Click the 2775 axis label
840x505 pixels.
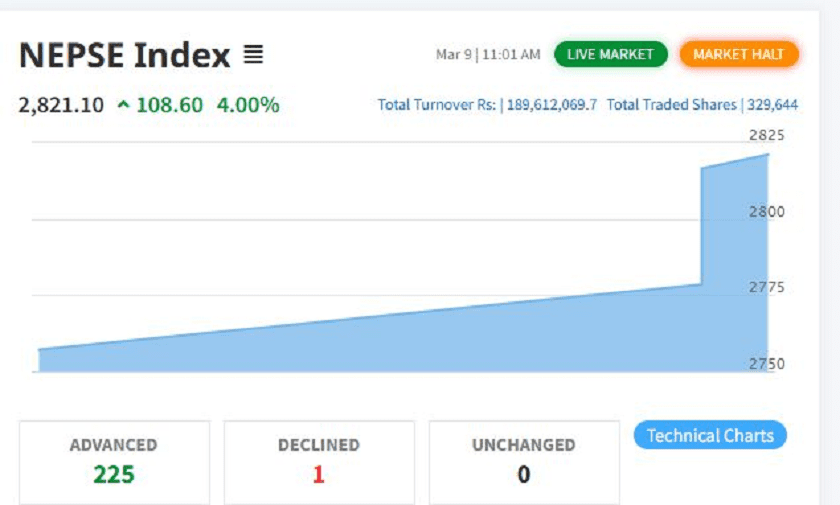pos(766,288)
